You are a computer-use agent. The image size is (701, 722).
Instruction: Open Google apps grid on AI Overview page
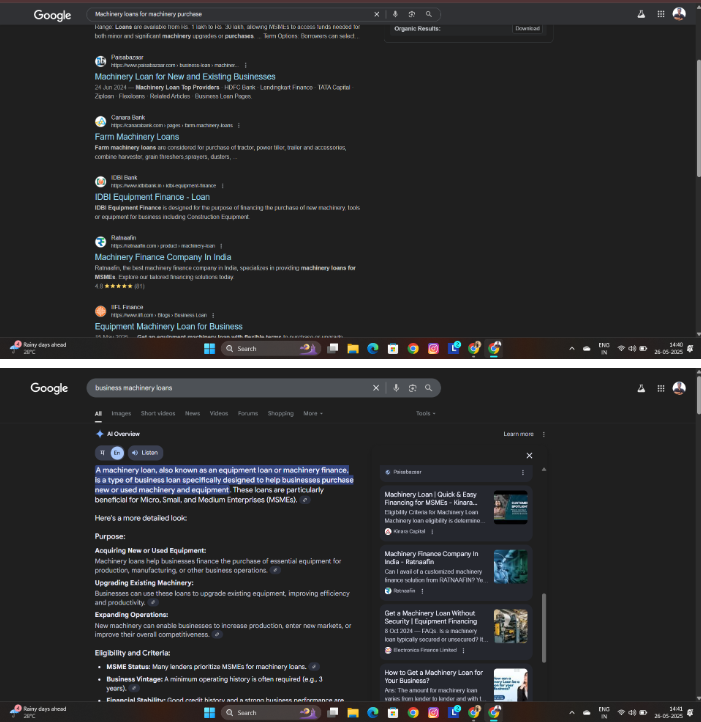click(661, 388)
